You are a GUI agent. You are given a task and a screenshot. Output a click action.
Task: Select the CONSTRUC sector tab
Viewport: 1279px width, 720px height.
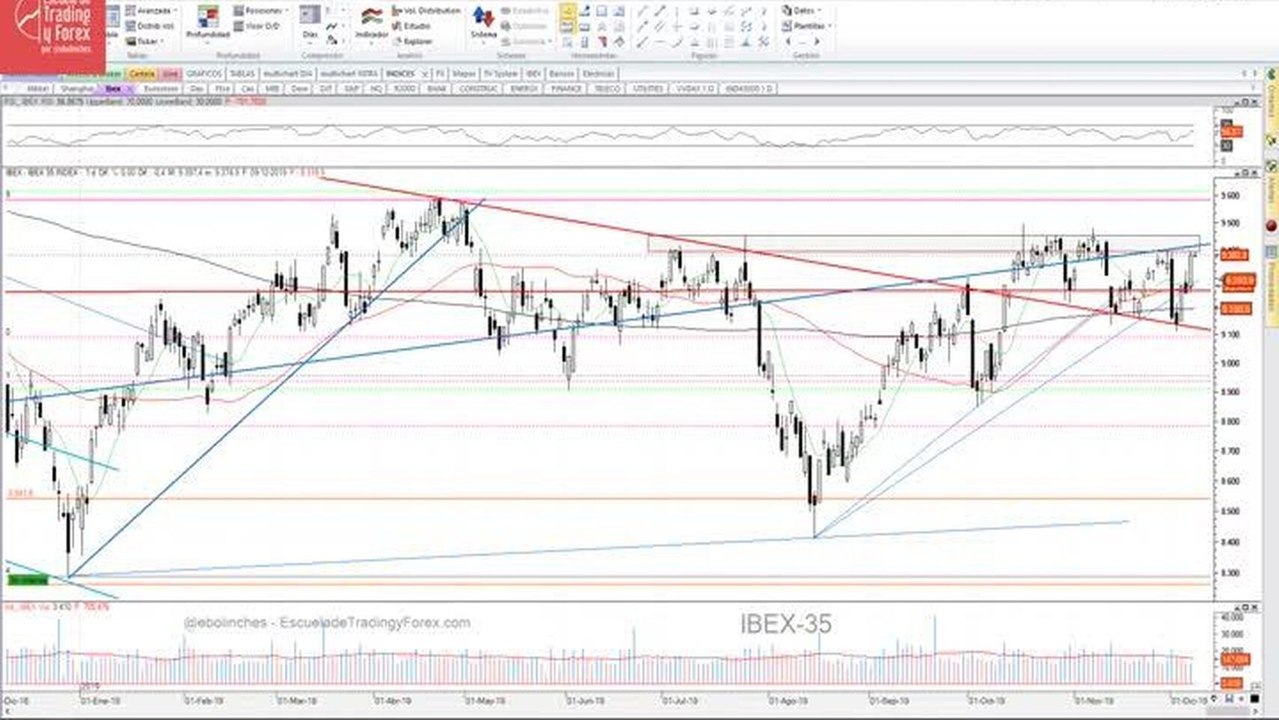[x=480, y=88]
